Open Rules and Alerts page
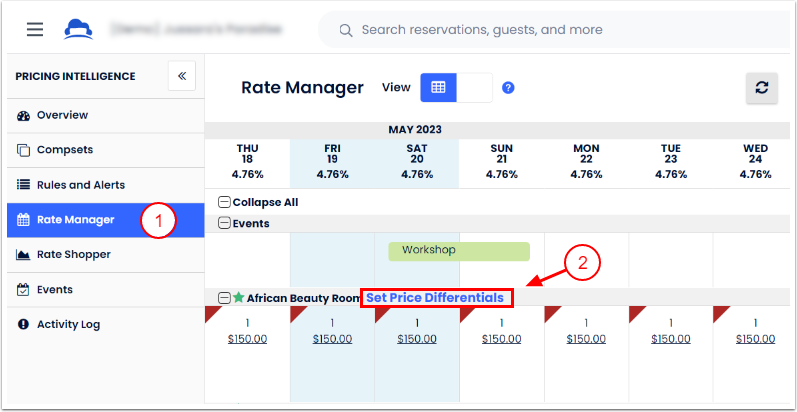This screenshot has height=412, width=797. coord(106,185)
